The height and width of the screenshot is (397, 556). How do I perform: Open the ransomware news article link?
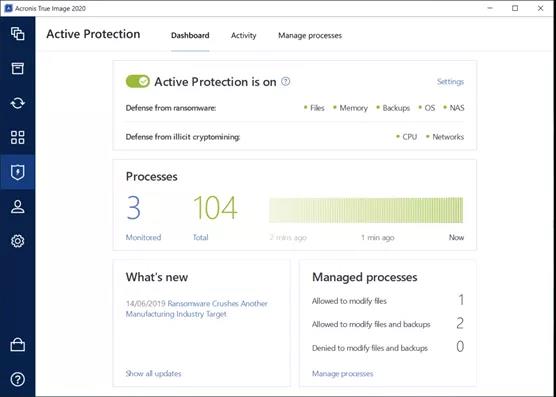196,309
